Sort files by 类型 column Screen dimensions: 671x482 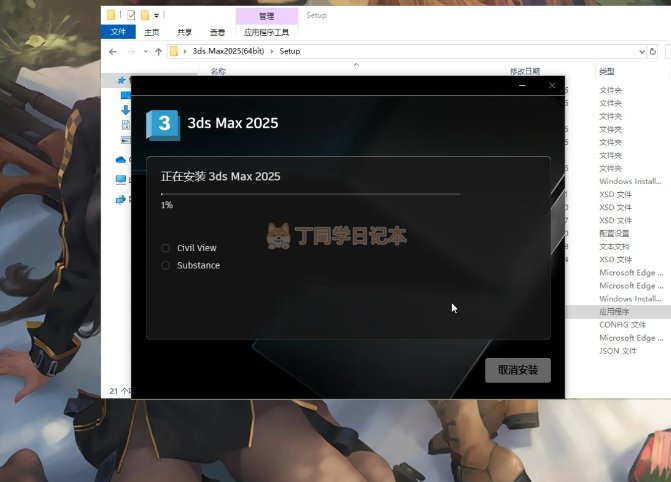(x=607, y=71)
